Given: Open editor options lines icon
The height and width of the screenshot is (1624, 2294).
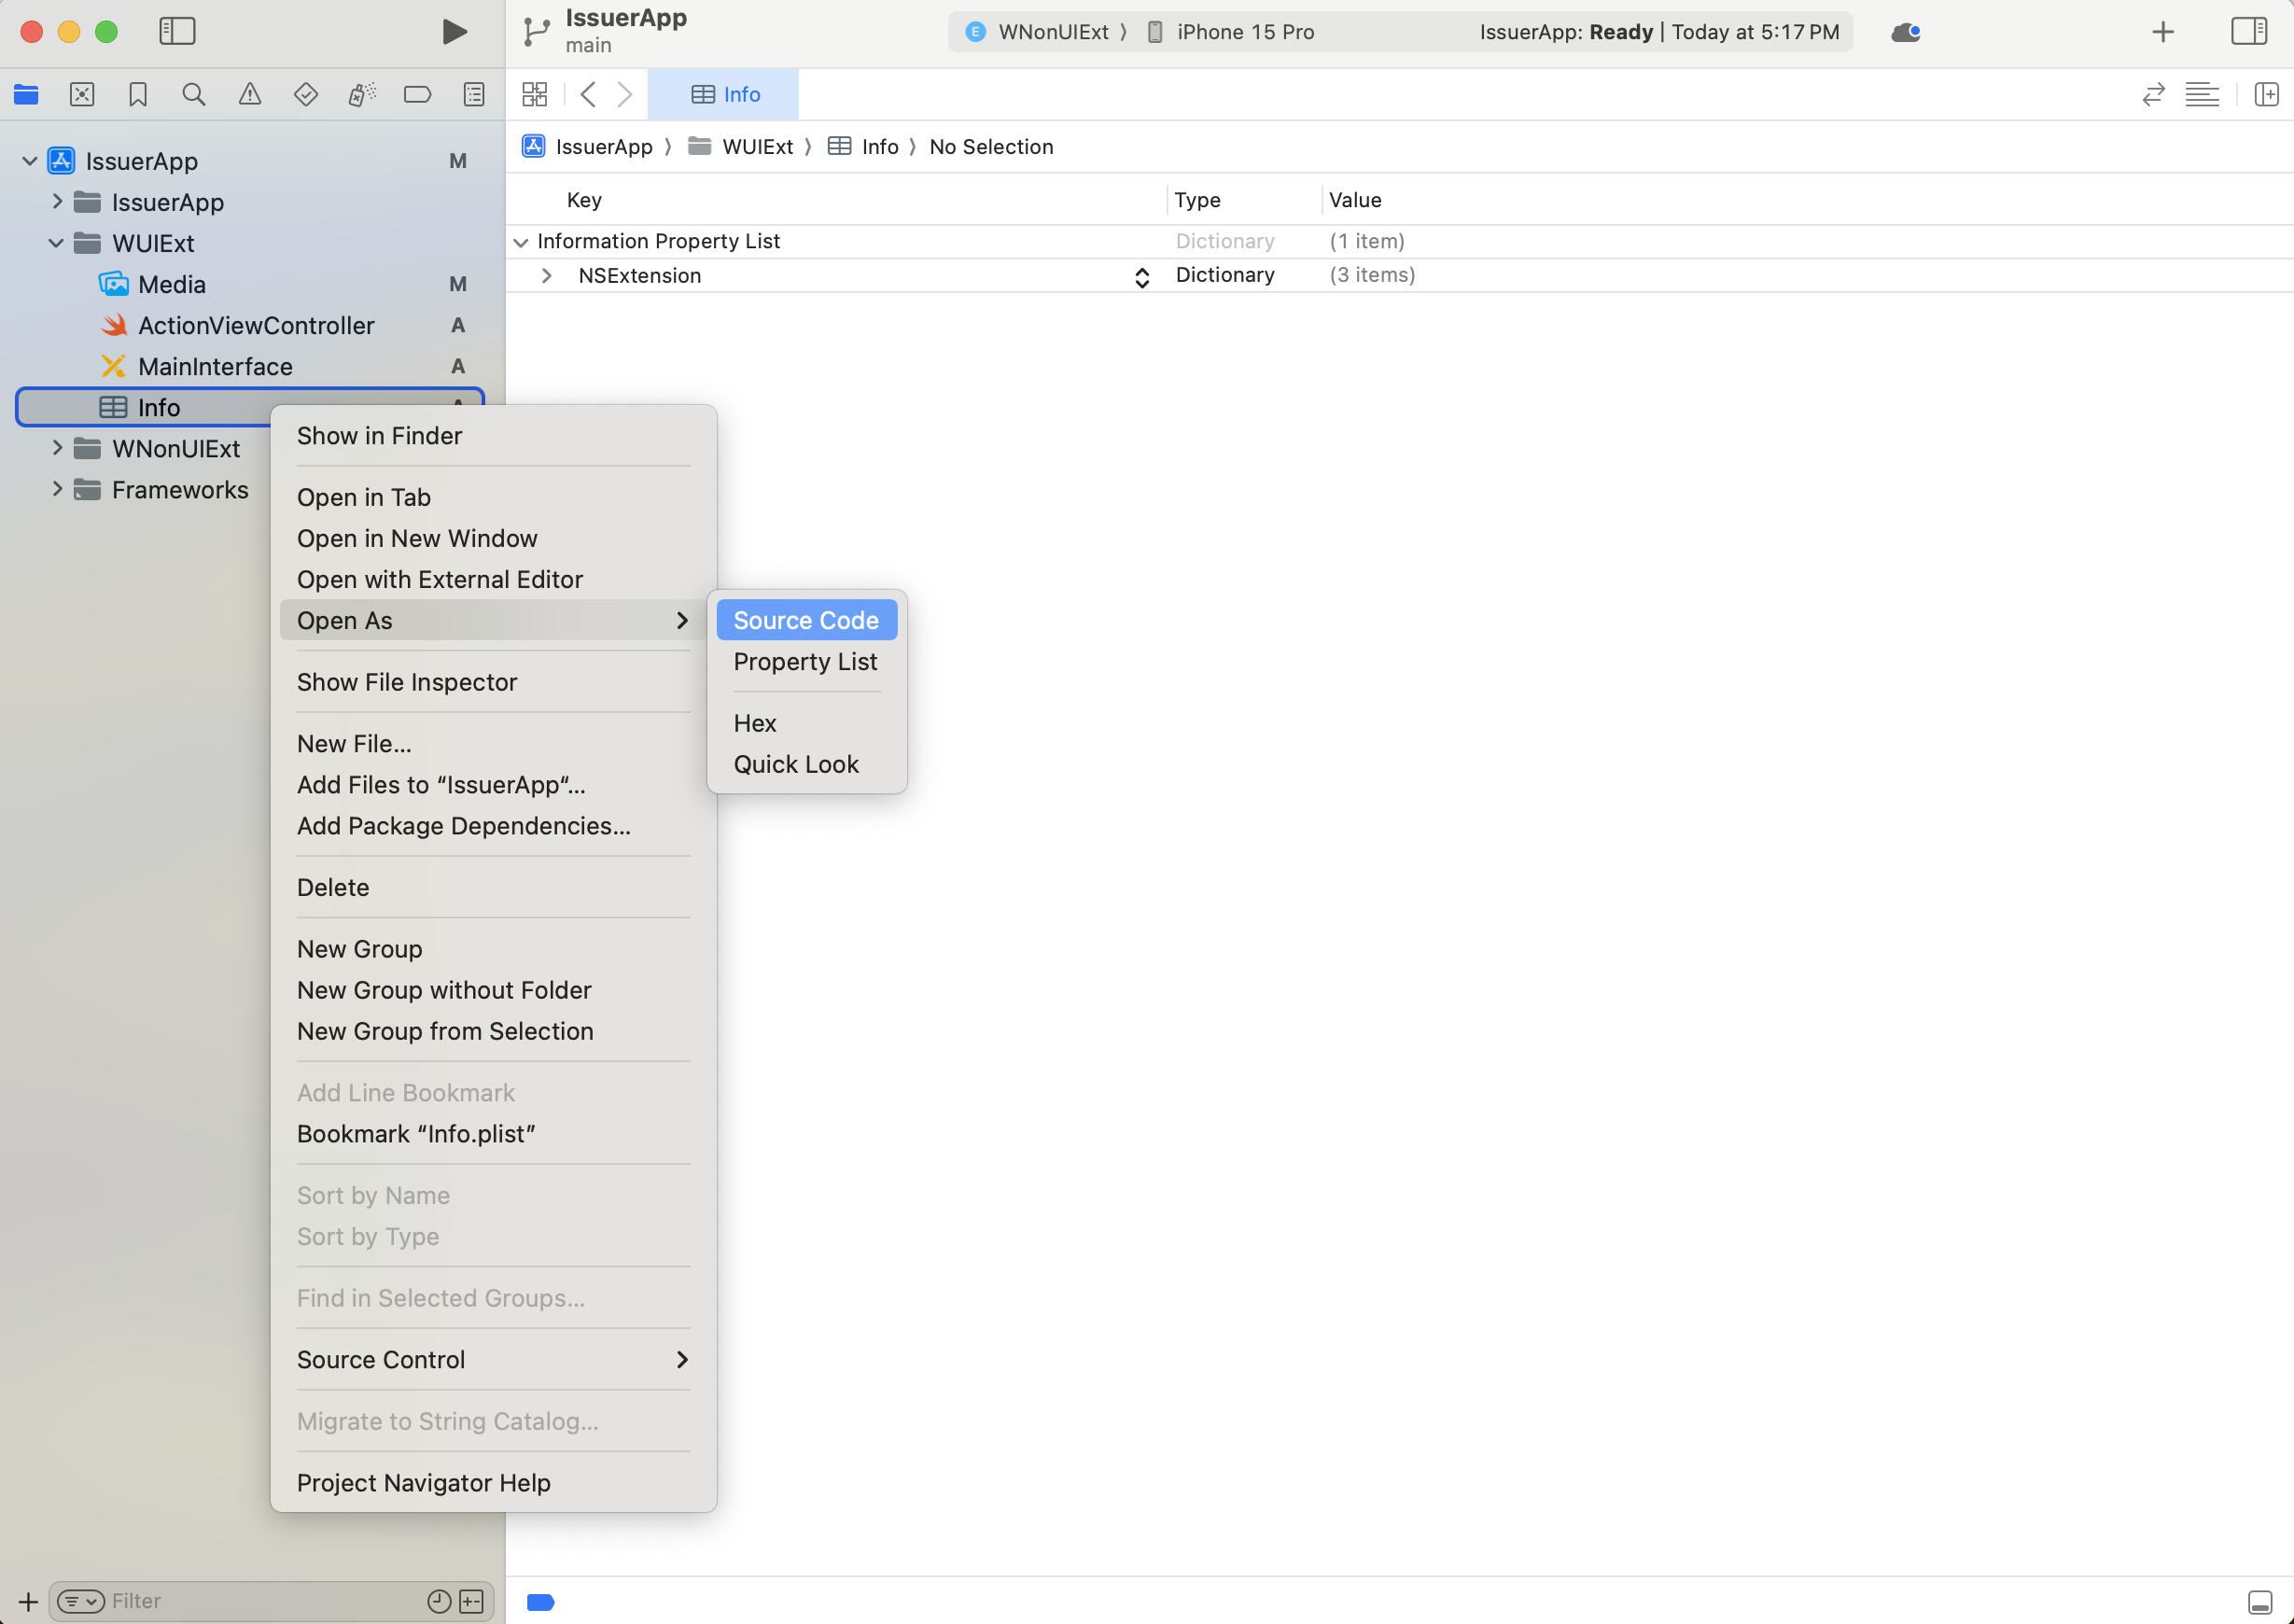Looking at the screenshot, I should click(x=2202, y=94).
